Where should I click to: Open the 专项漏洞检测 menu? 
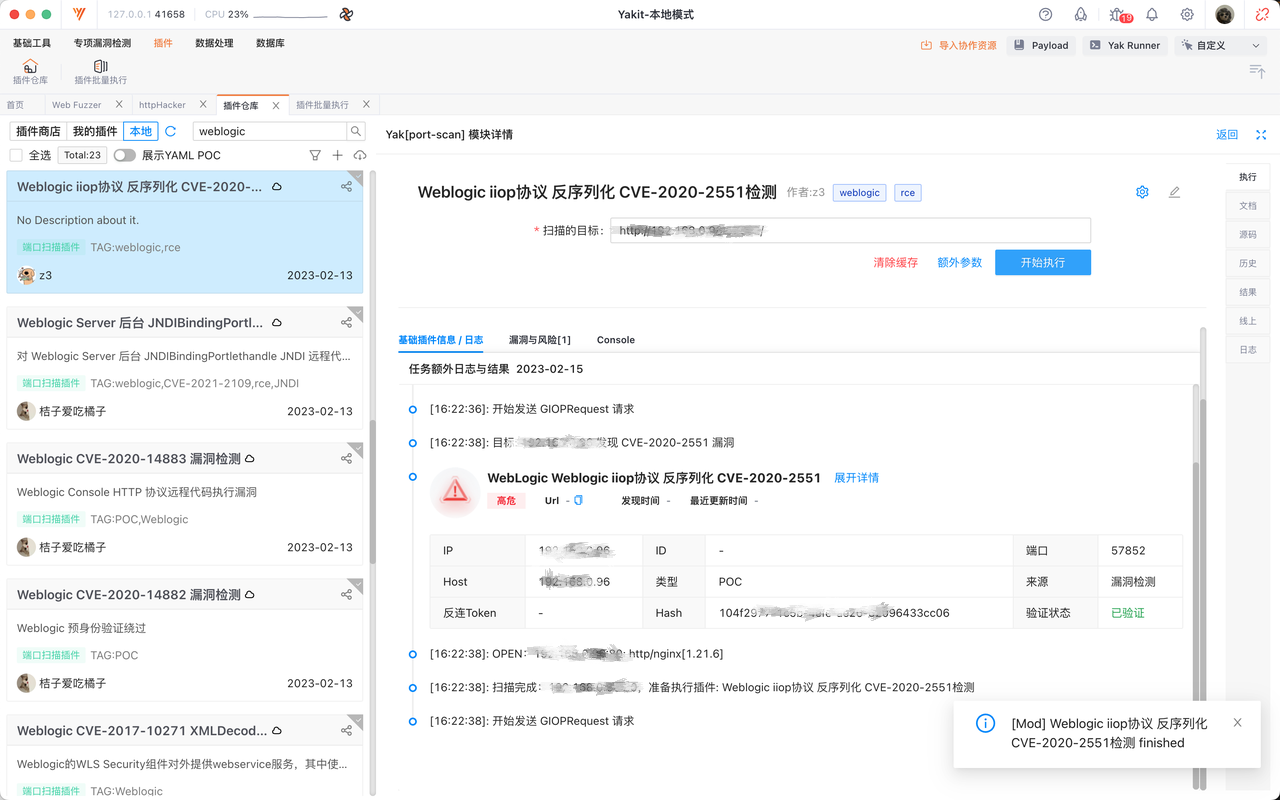point(102,43)
